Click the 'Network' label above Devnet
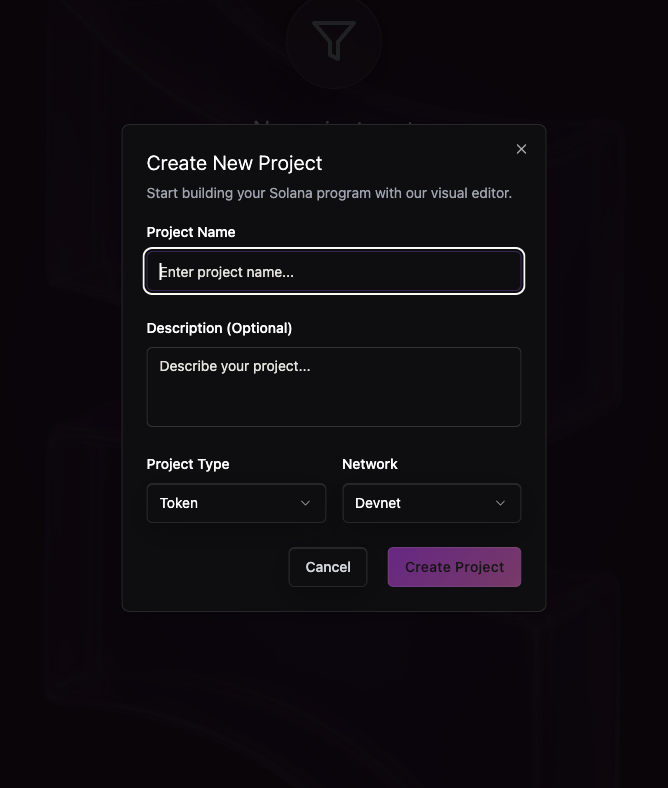668x788 pixels. (370, 464)
